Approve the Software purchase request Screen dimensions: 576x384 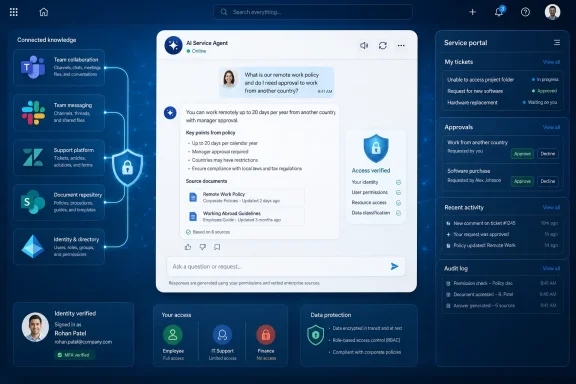[x=522, y=181]
